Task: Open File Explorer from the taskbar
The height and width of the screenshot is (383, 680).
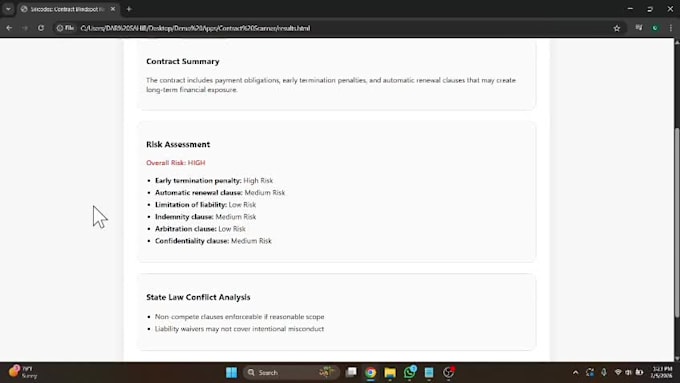Action: [x=390, y=372]
